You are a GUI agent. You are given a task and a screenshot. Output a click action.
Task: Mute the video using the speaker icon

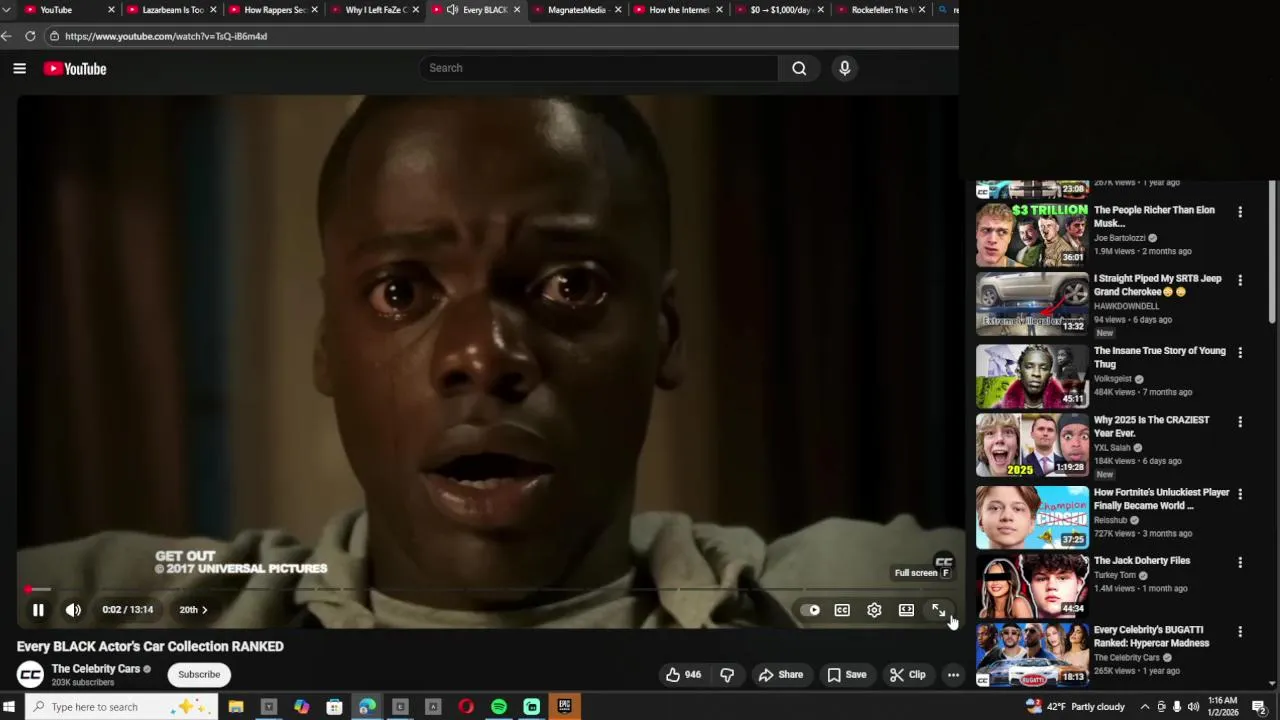click(73, 610)
